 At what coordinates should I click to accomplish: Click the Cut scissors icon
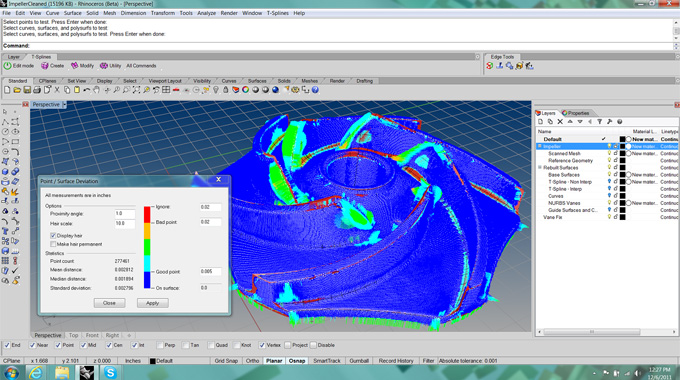coord(57,90)
